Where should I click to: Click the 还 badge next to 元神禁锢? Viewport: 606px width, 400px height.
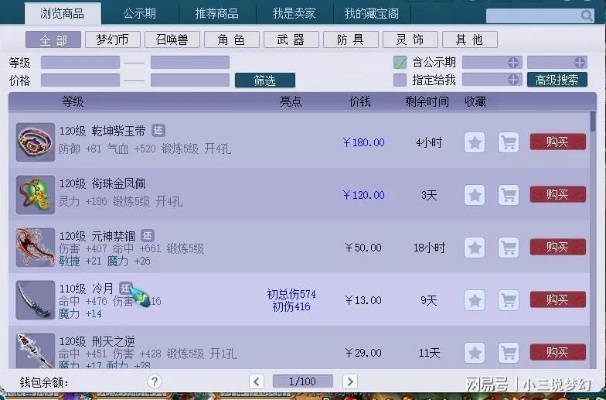coord(147,235)
